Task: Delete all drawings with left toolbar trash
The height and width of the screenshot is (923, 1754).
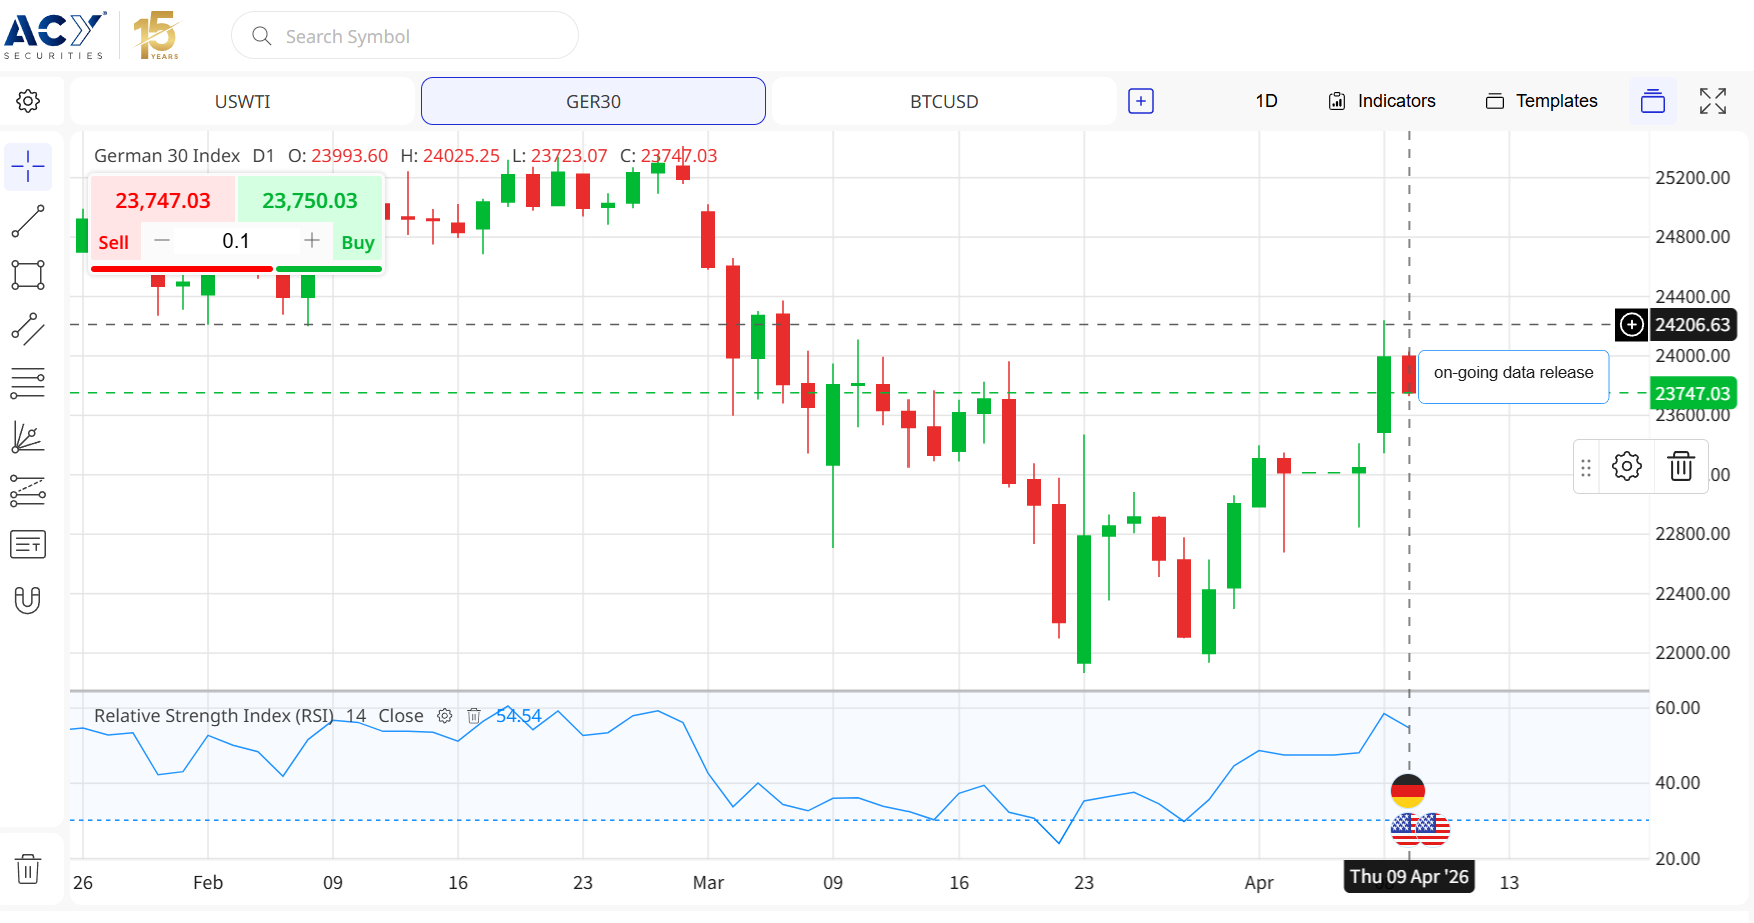Action: 28,869
